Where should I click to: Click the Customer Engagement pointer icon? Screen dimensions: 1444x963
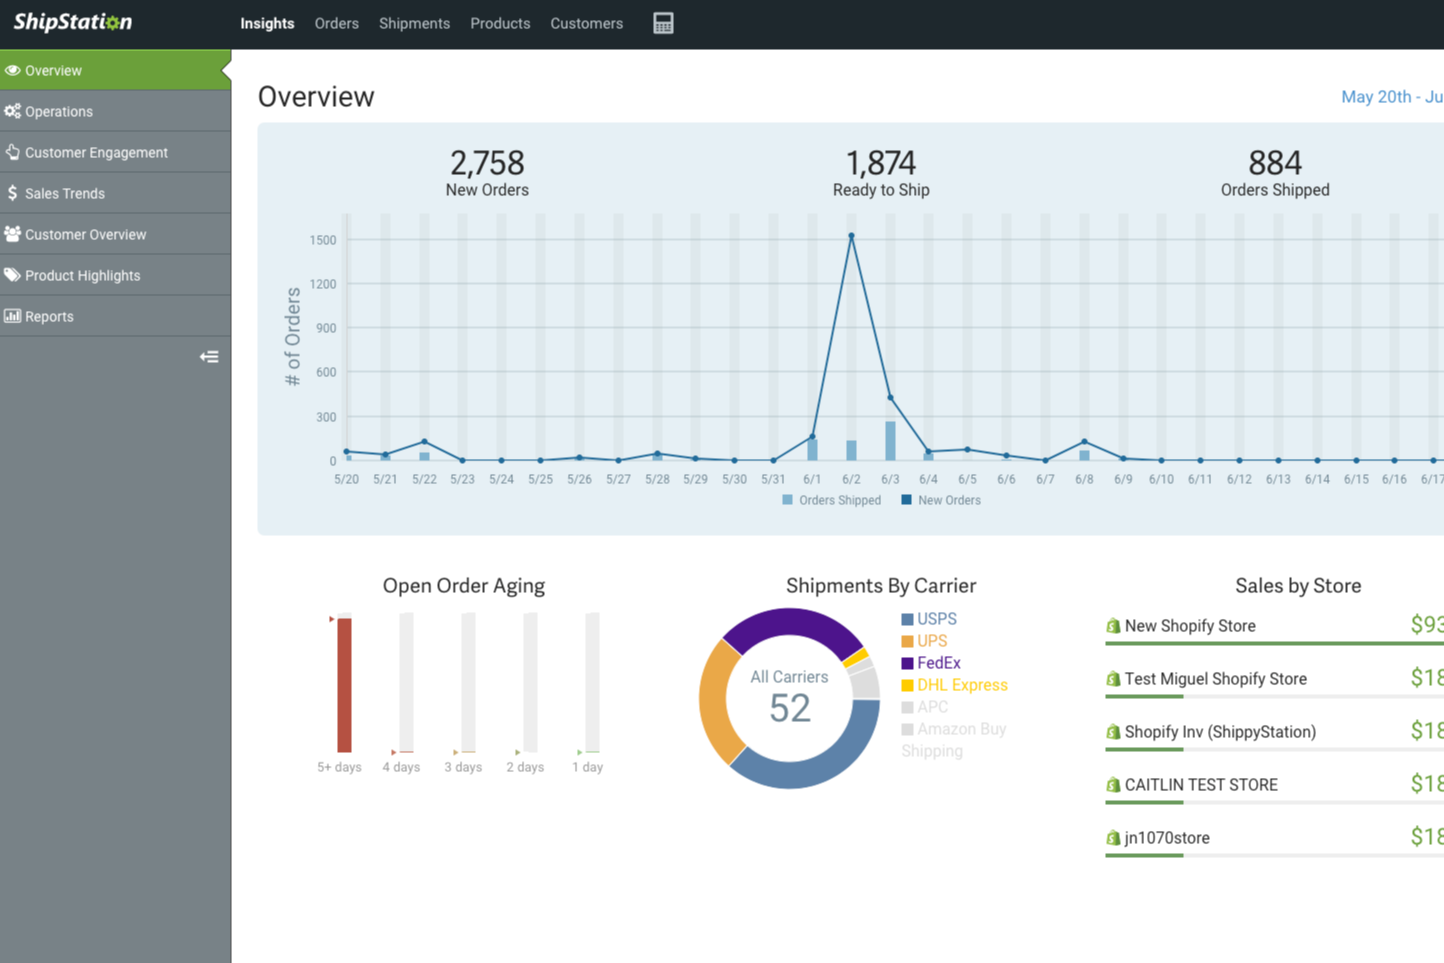[x=13, y=153]
